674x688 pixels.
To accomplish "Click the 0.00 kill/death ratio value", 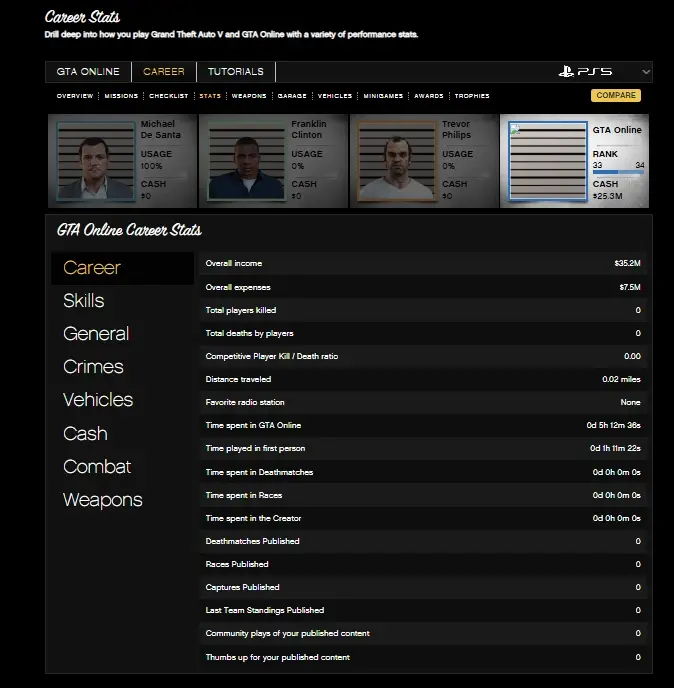I will tap(632, 356).
